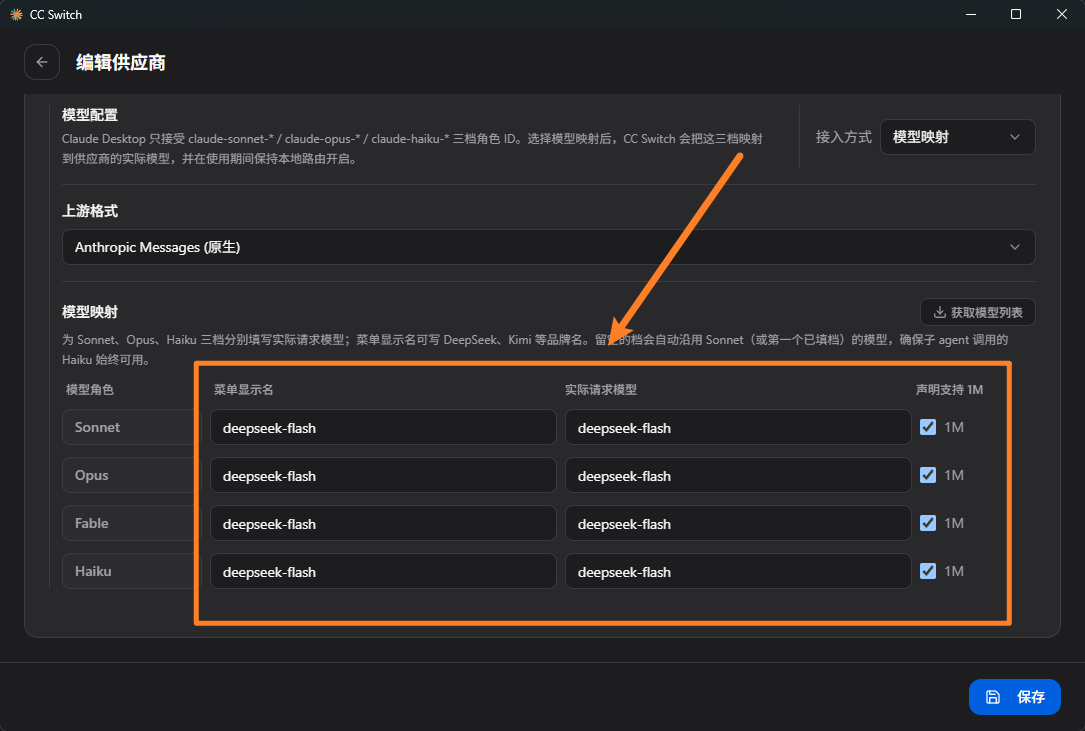Click the floppy disk icon in 保存 button
This screenshot has width=1085, height=731.
click(x=993, y=697)
